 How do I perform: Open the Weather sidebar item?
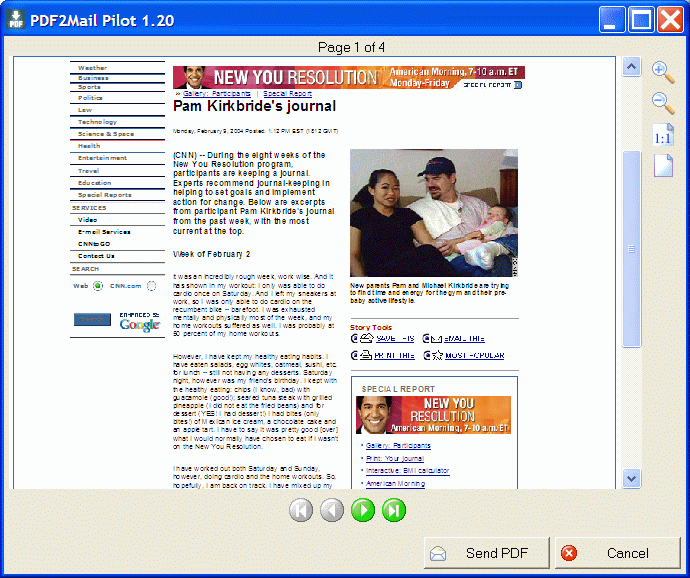click(x=92, y=68)
